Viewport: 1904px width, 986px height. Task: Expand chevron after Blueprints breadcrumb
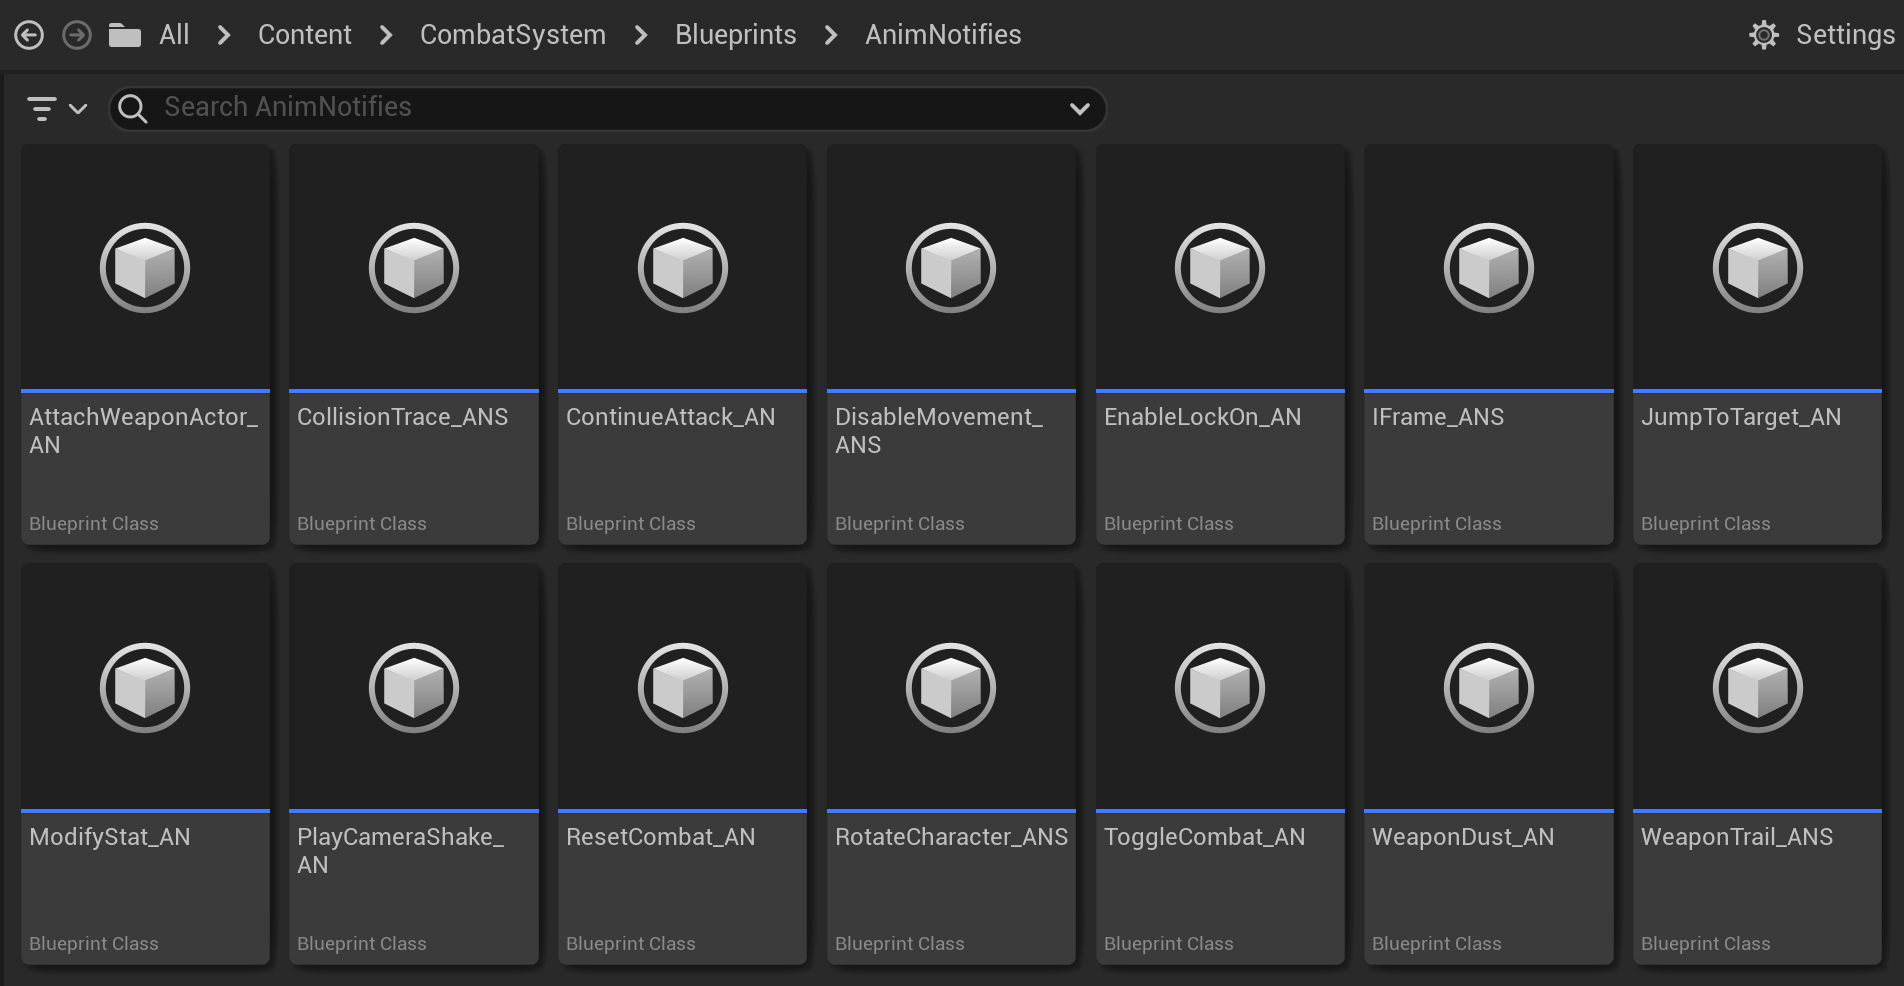click(831, 36)
